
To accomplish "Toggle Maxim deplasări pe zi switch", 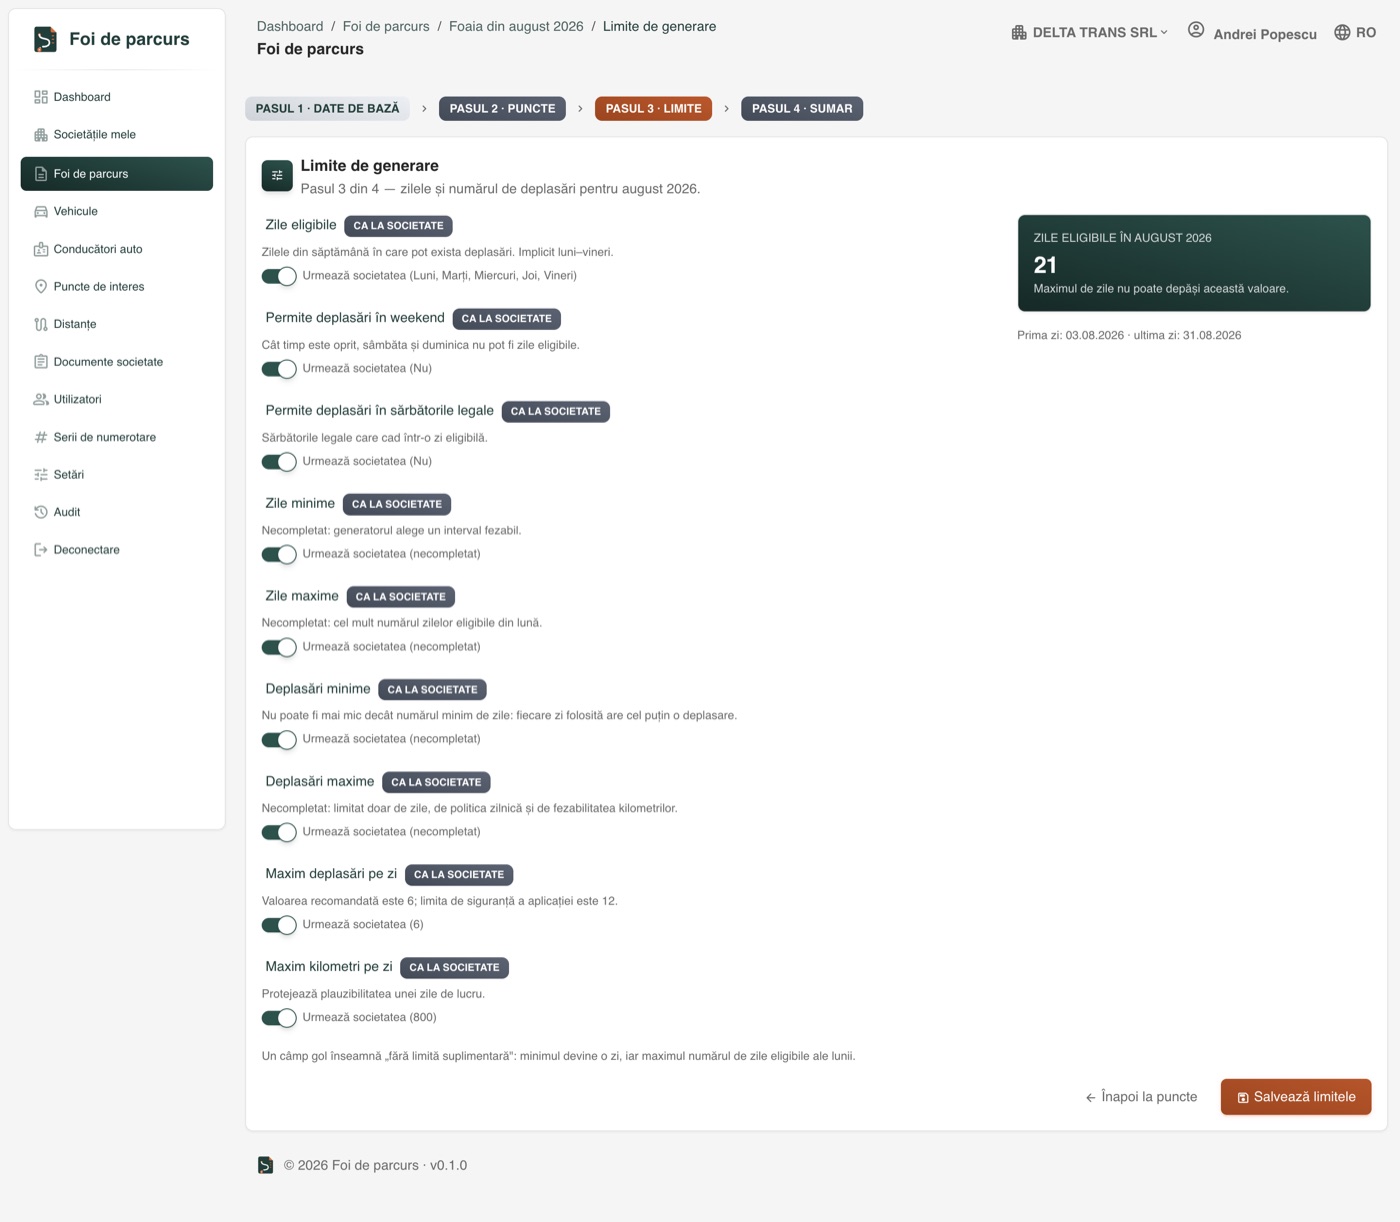I will (279, 925).
